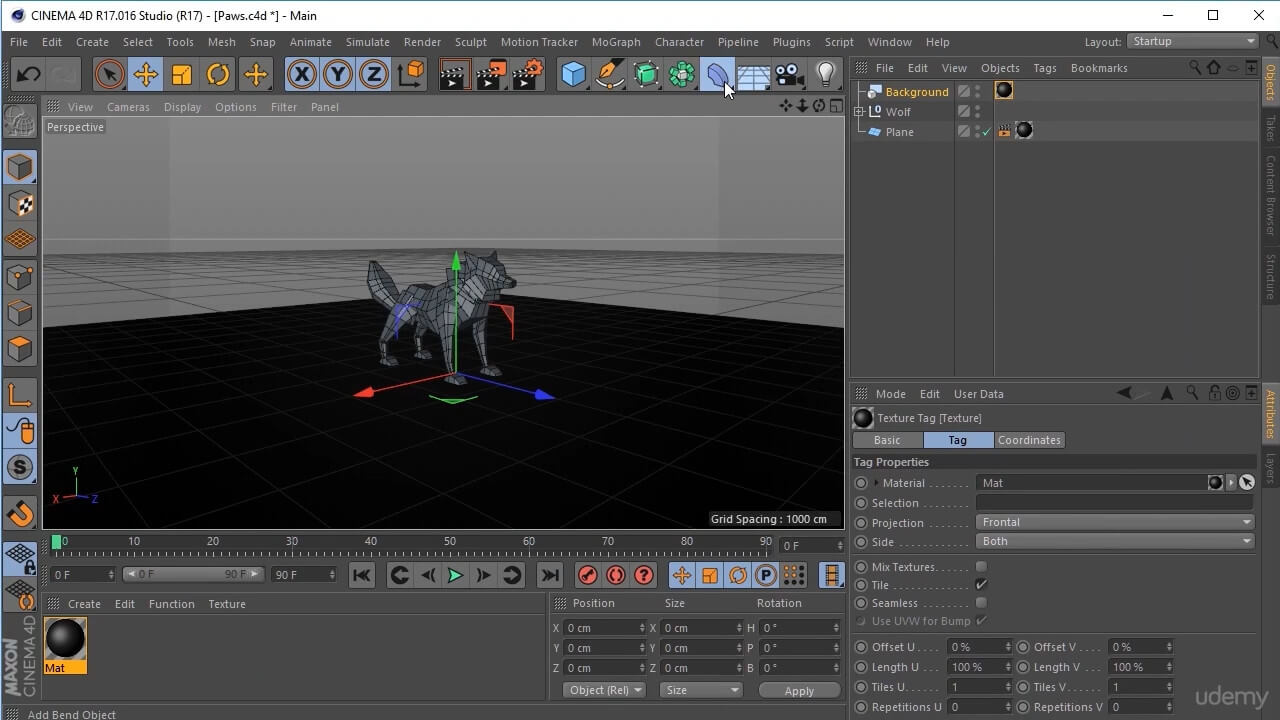Open the Side dropdown showing Both
Screen dimensions: 1280x720
coord(1114,541)
